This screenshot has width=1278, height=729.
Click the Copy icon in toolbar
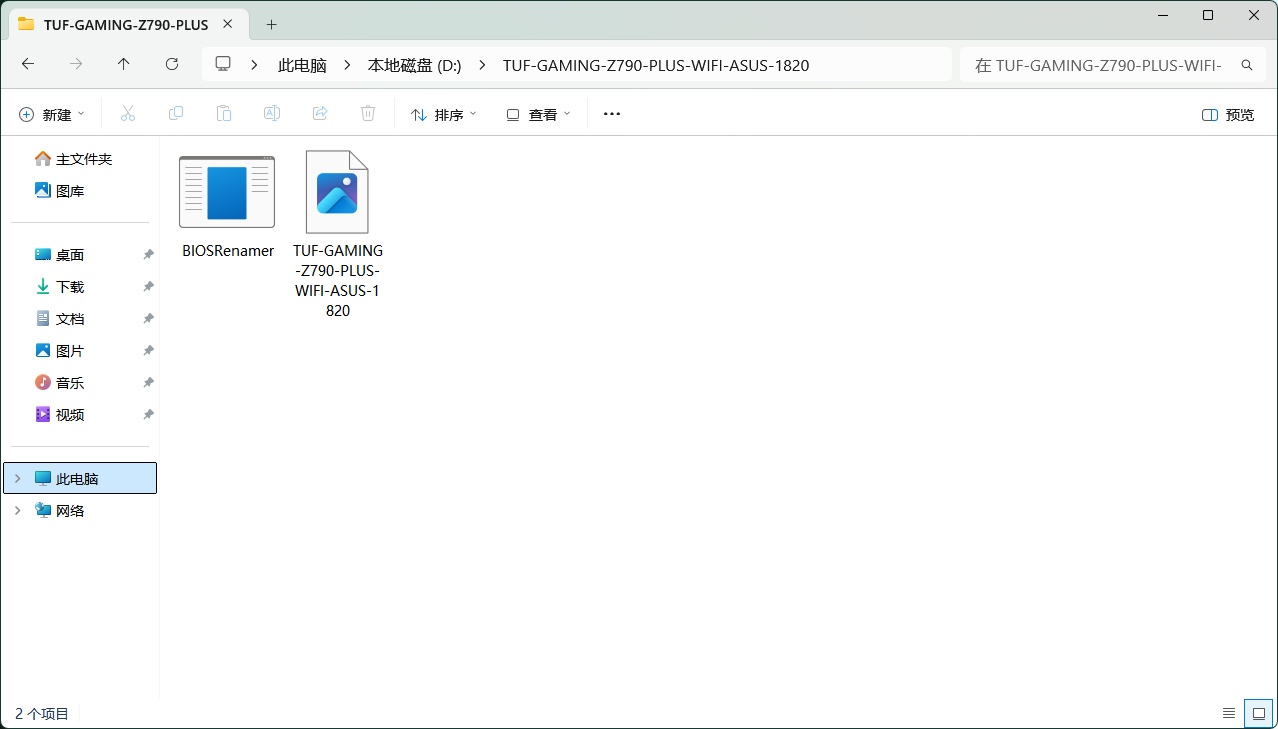pos(176,114)
